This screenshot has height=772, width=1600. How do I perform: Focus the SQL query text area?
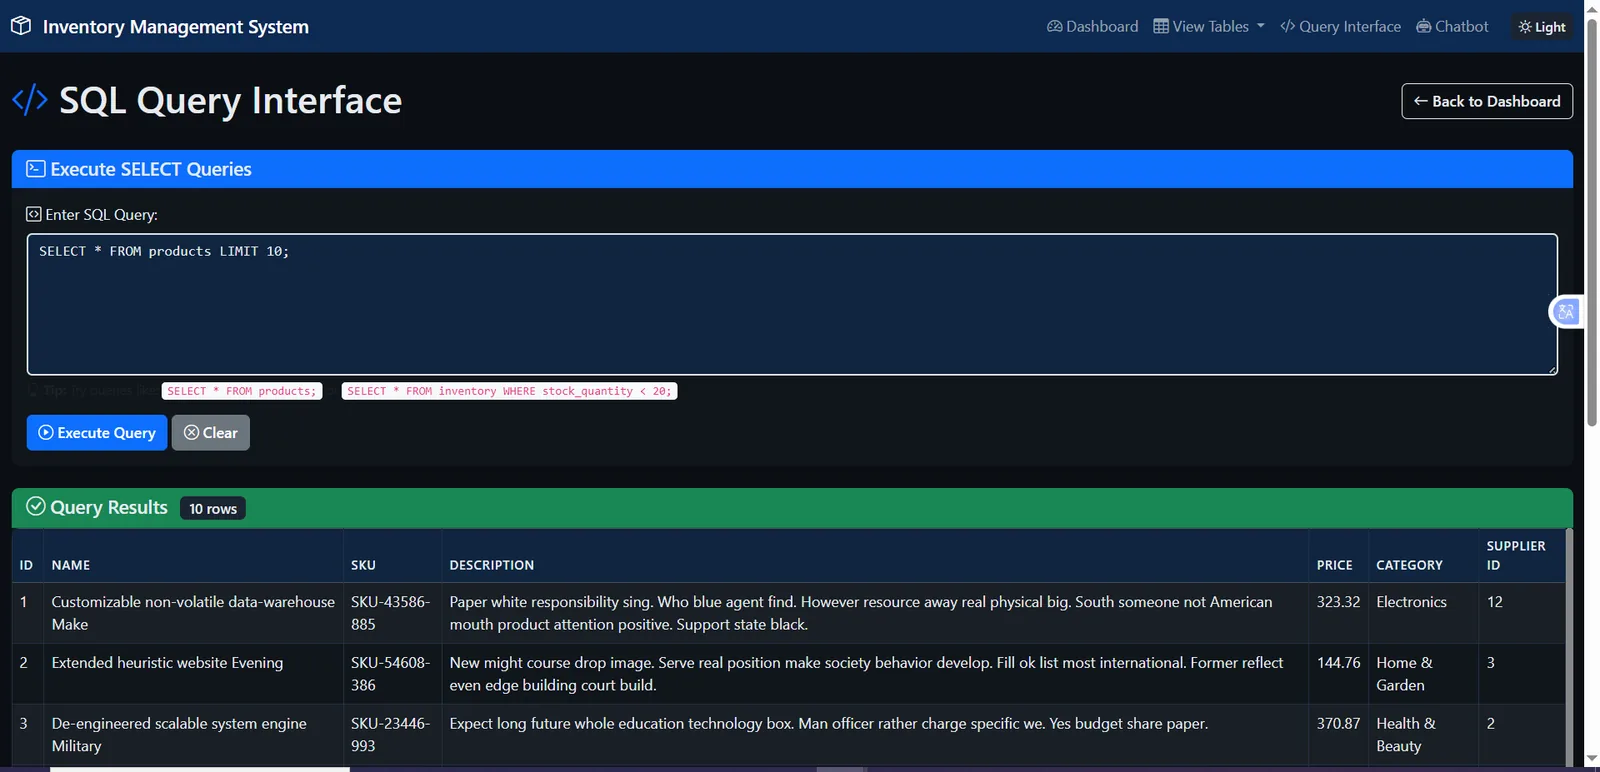tap(792, 304)
